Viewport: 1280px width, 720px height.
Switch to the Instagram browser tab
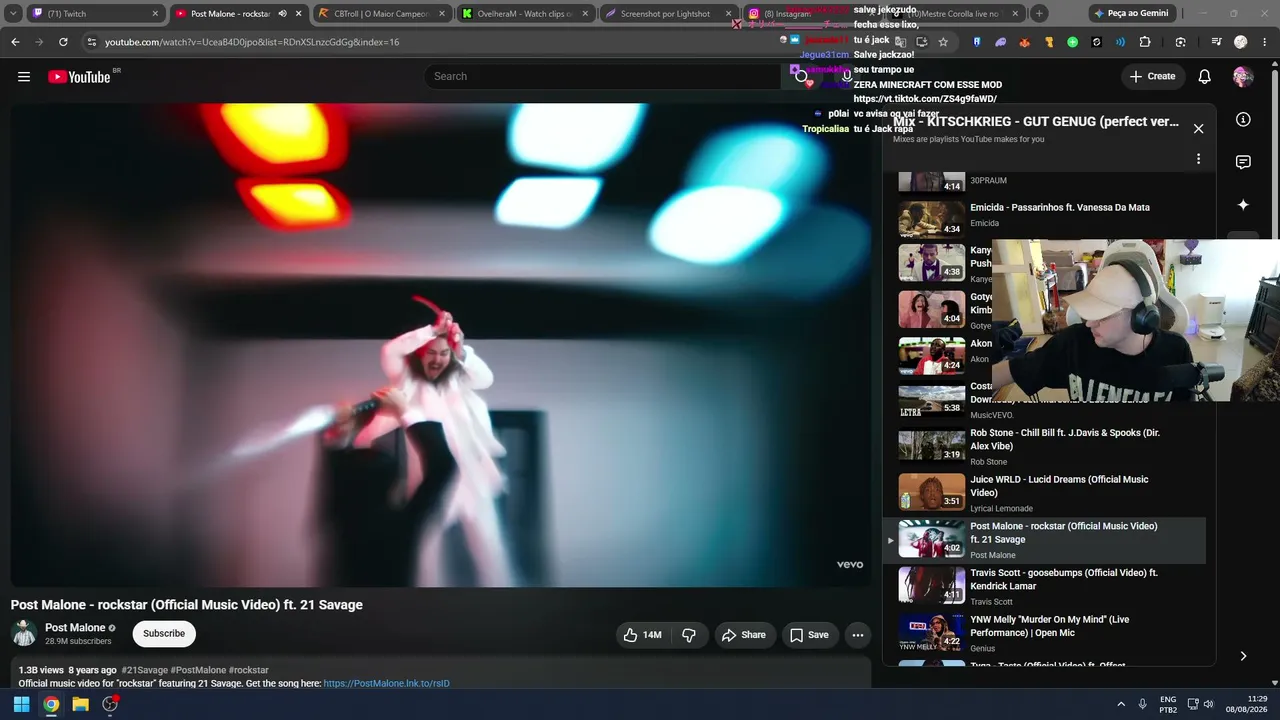click(x=800, y=14)
